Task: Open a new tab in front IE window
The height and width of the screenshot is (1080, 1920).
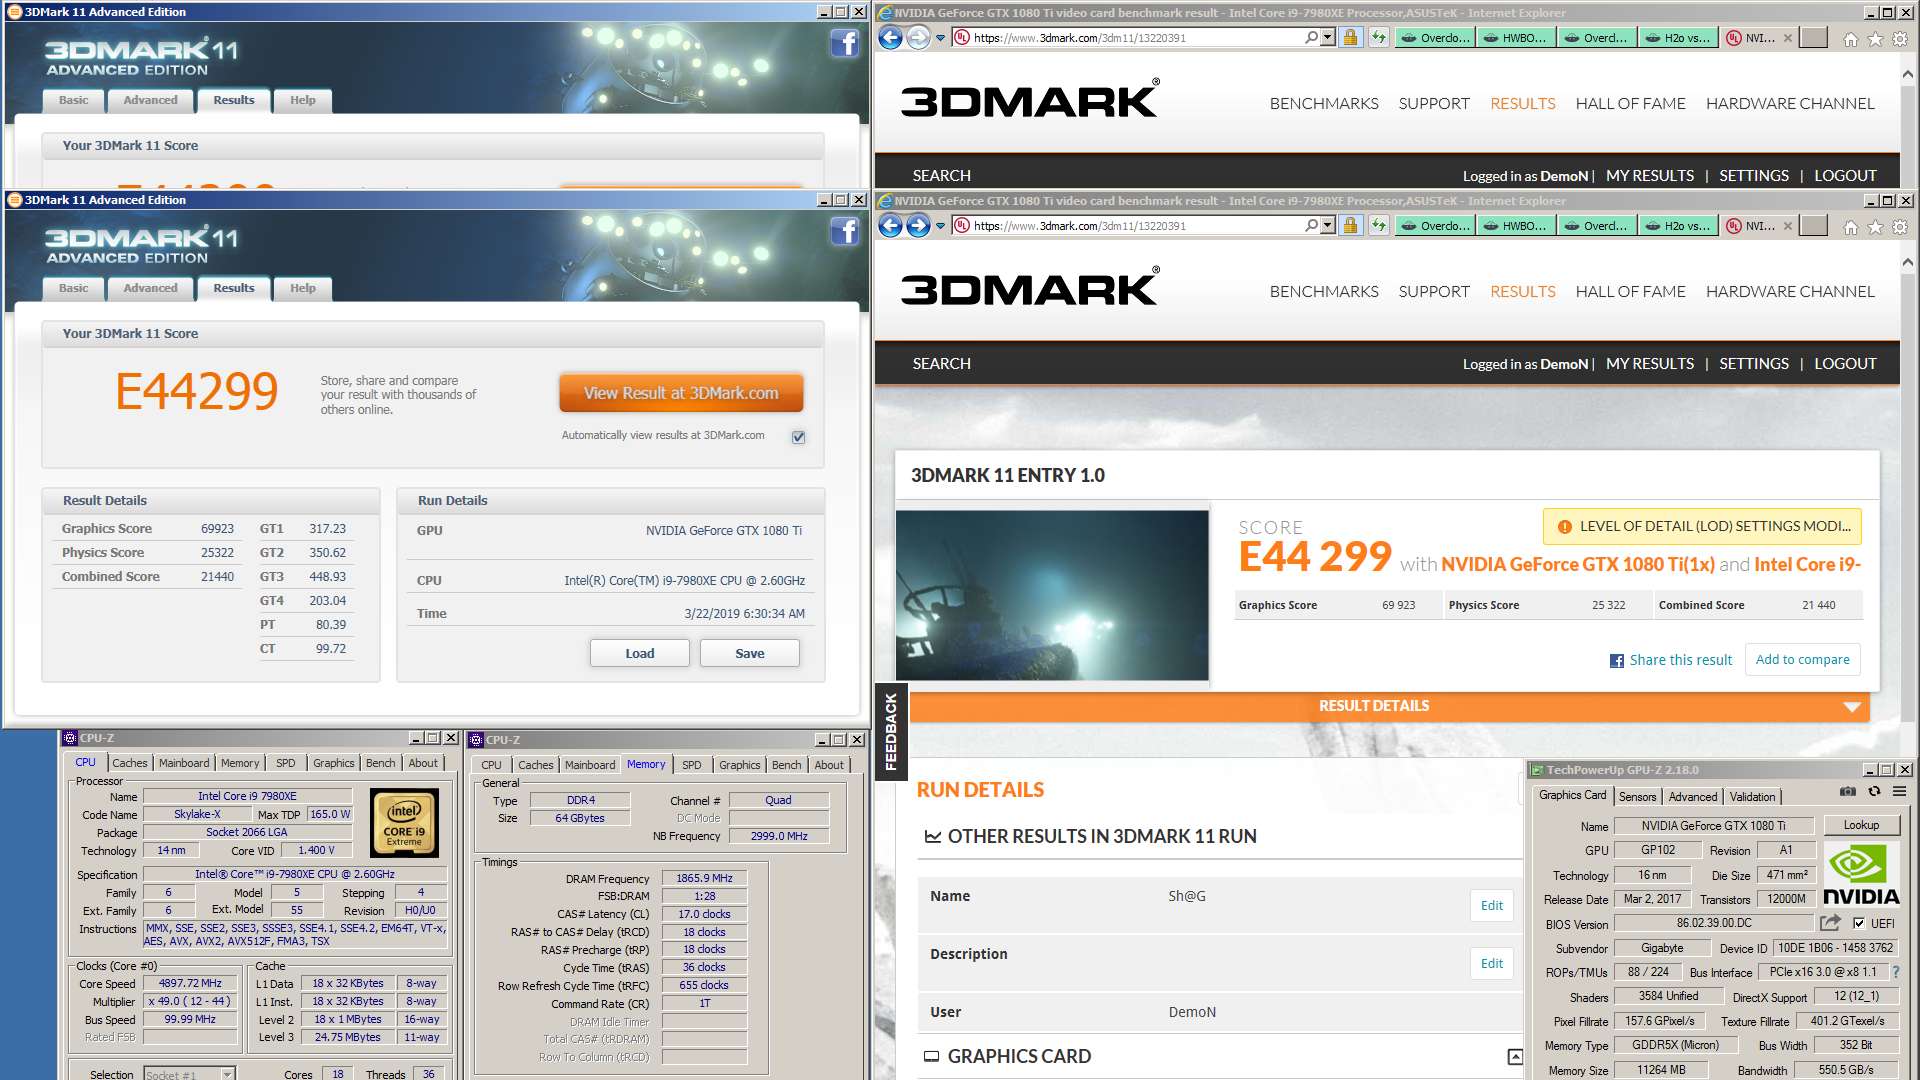Action: click(1814, 226)
